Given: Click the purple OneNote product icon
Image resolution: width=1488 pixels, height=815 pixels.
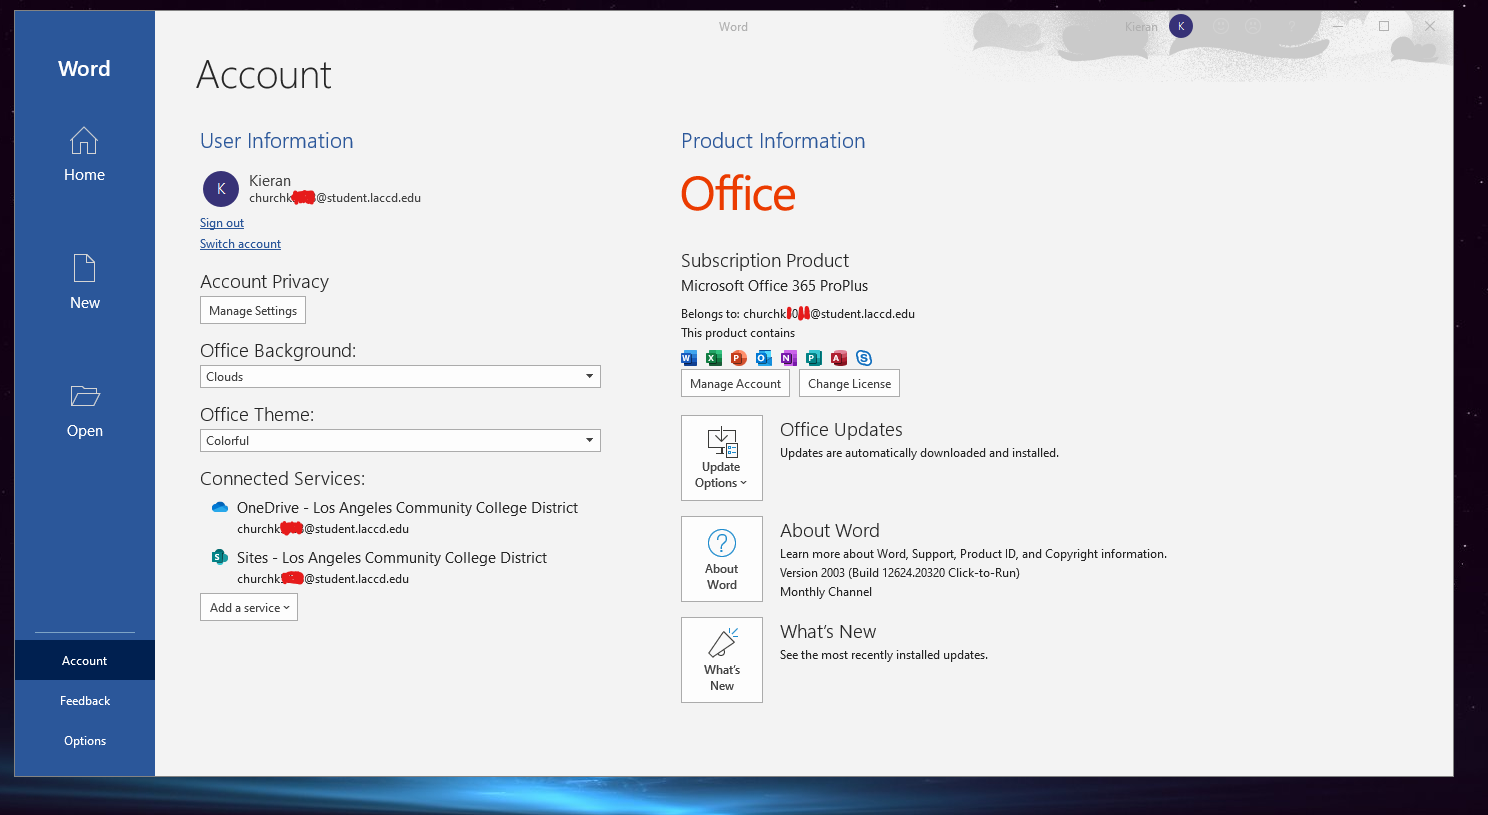Looking at the screenshot, I should point(789,358).
